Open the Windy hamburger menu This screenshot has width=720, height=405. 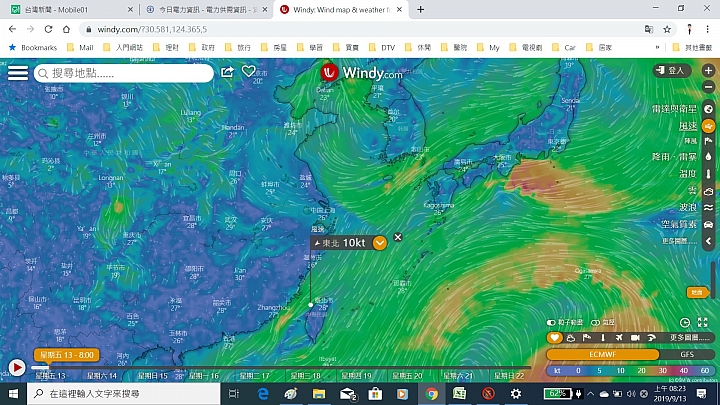click(x=18, y=73)
